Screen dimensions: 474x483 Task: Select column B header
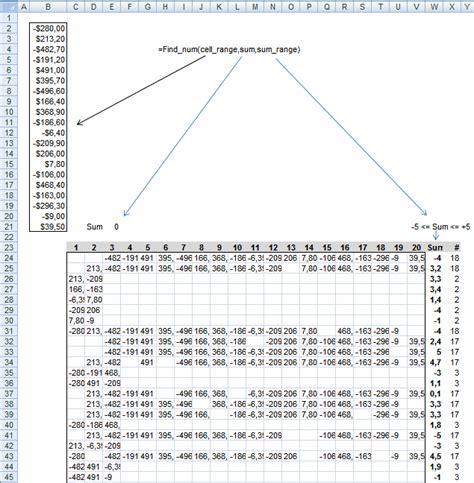48,6
